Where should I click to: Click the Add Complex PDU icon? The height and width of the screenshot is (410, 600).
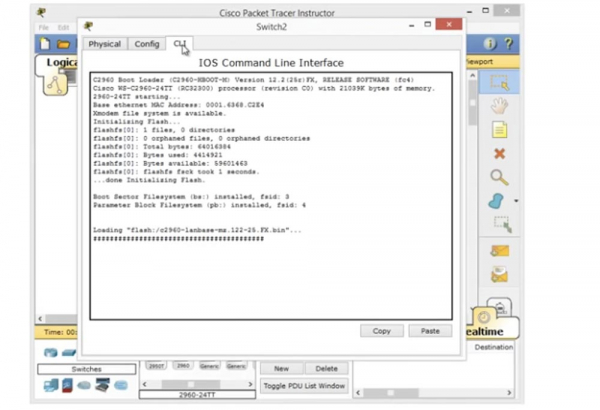tap(500, 273)
